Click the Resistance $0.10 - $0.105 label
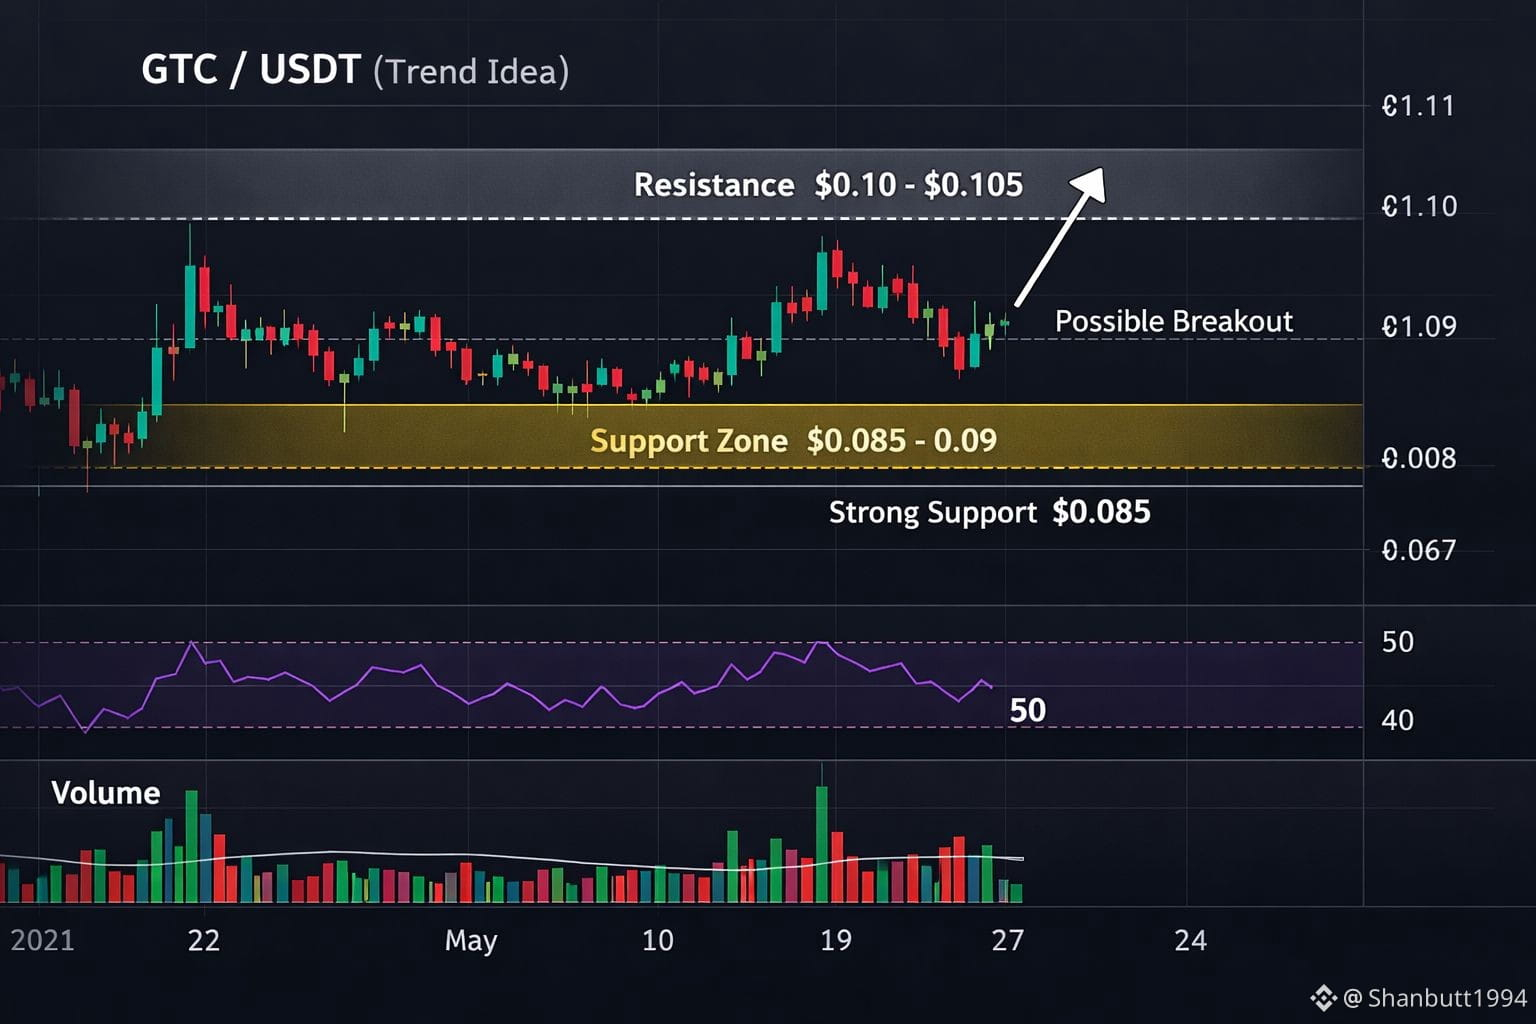Screen dimensions: 1536x1024 (828, 185)
